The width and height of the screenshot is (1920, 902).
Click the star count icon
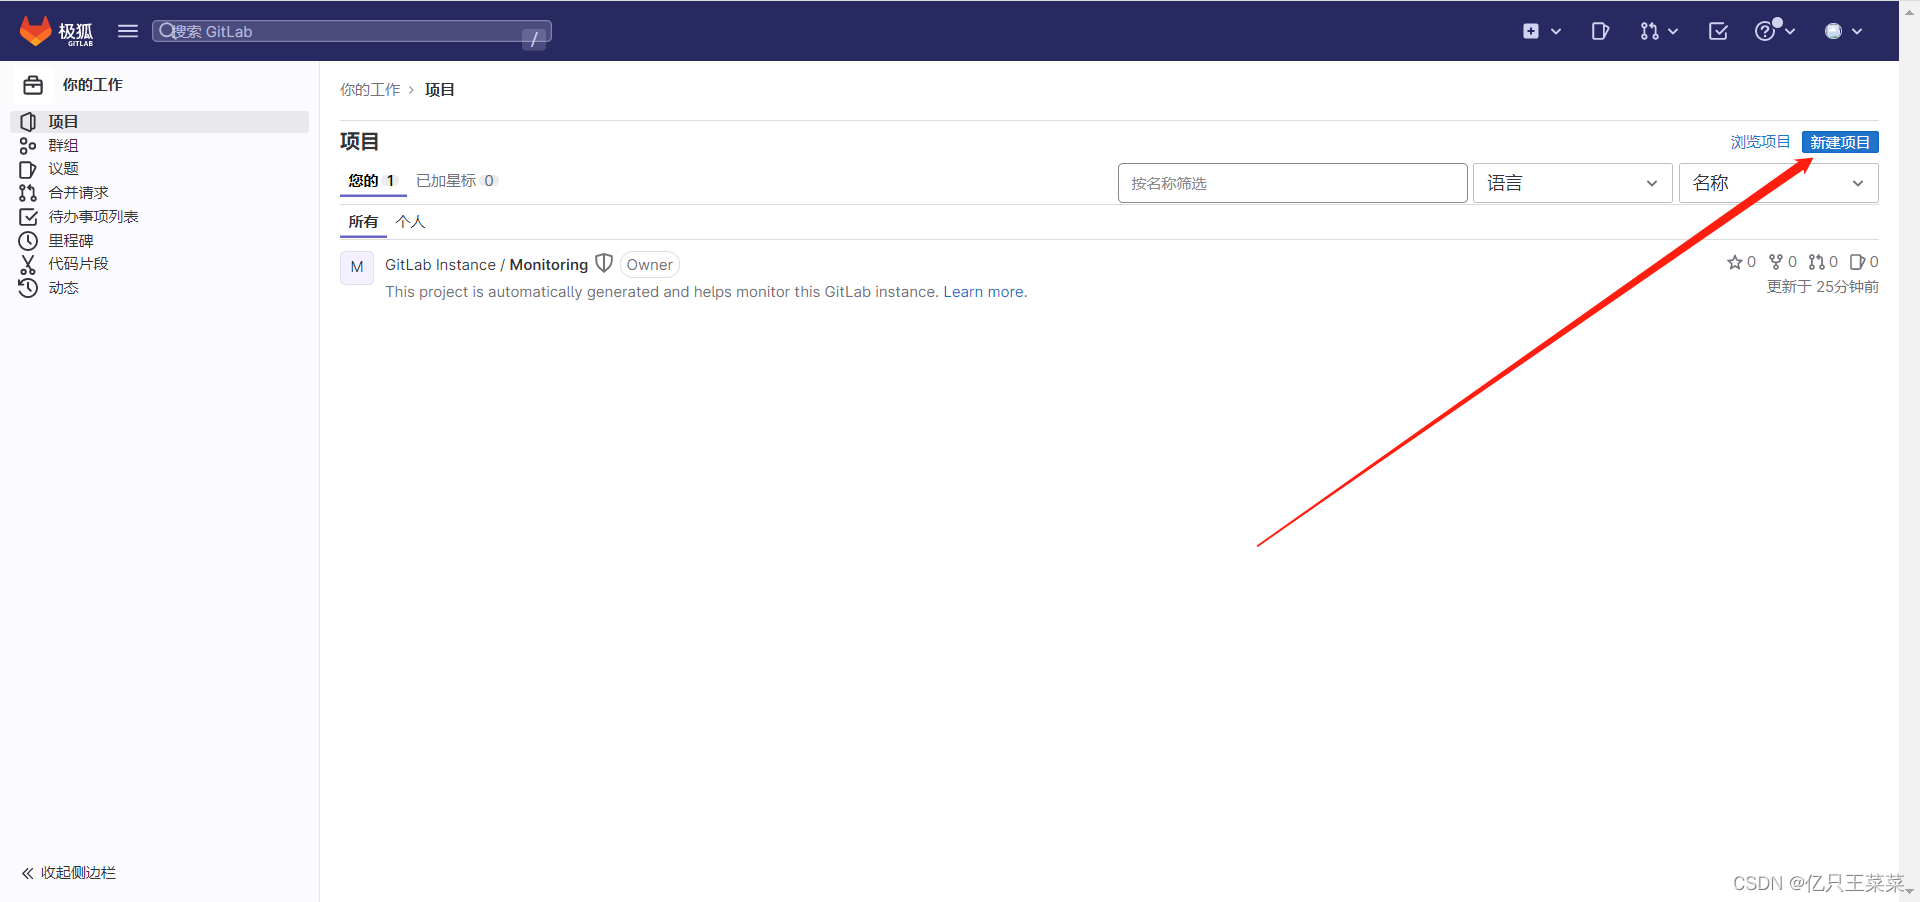(1735, 262)
